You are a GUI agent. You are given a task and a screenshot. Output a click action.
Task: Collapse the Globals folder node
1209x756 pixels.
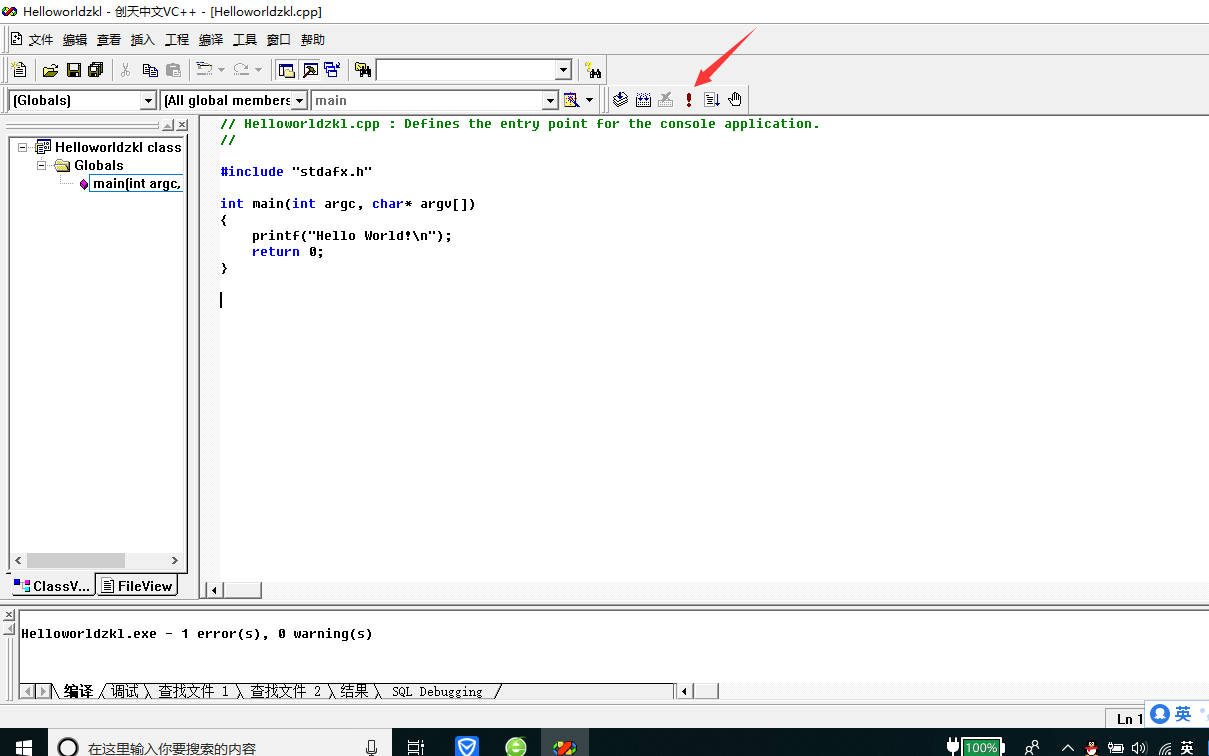click(x=43, y=165)
